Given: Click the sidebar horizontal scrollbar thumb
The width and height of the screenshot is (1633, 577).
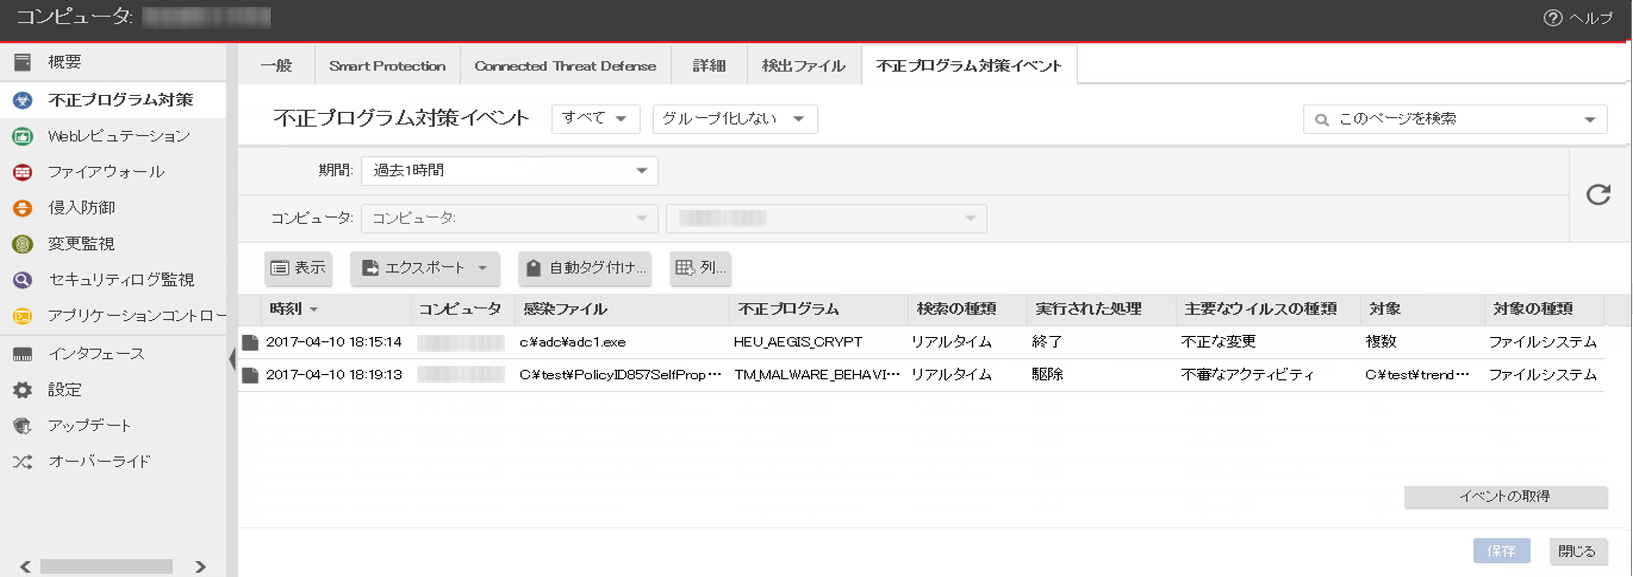Looking at the screenshot, I should click(x=106, y=567).
